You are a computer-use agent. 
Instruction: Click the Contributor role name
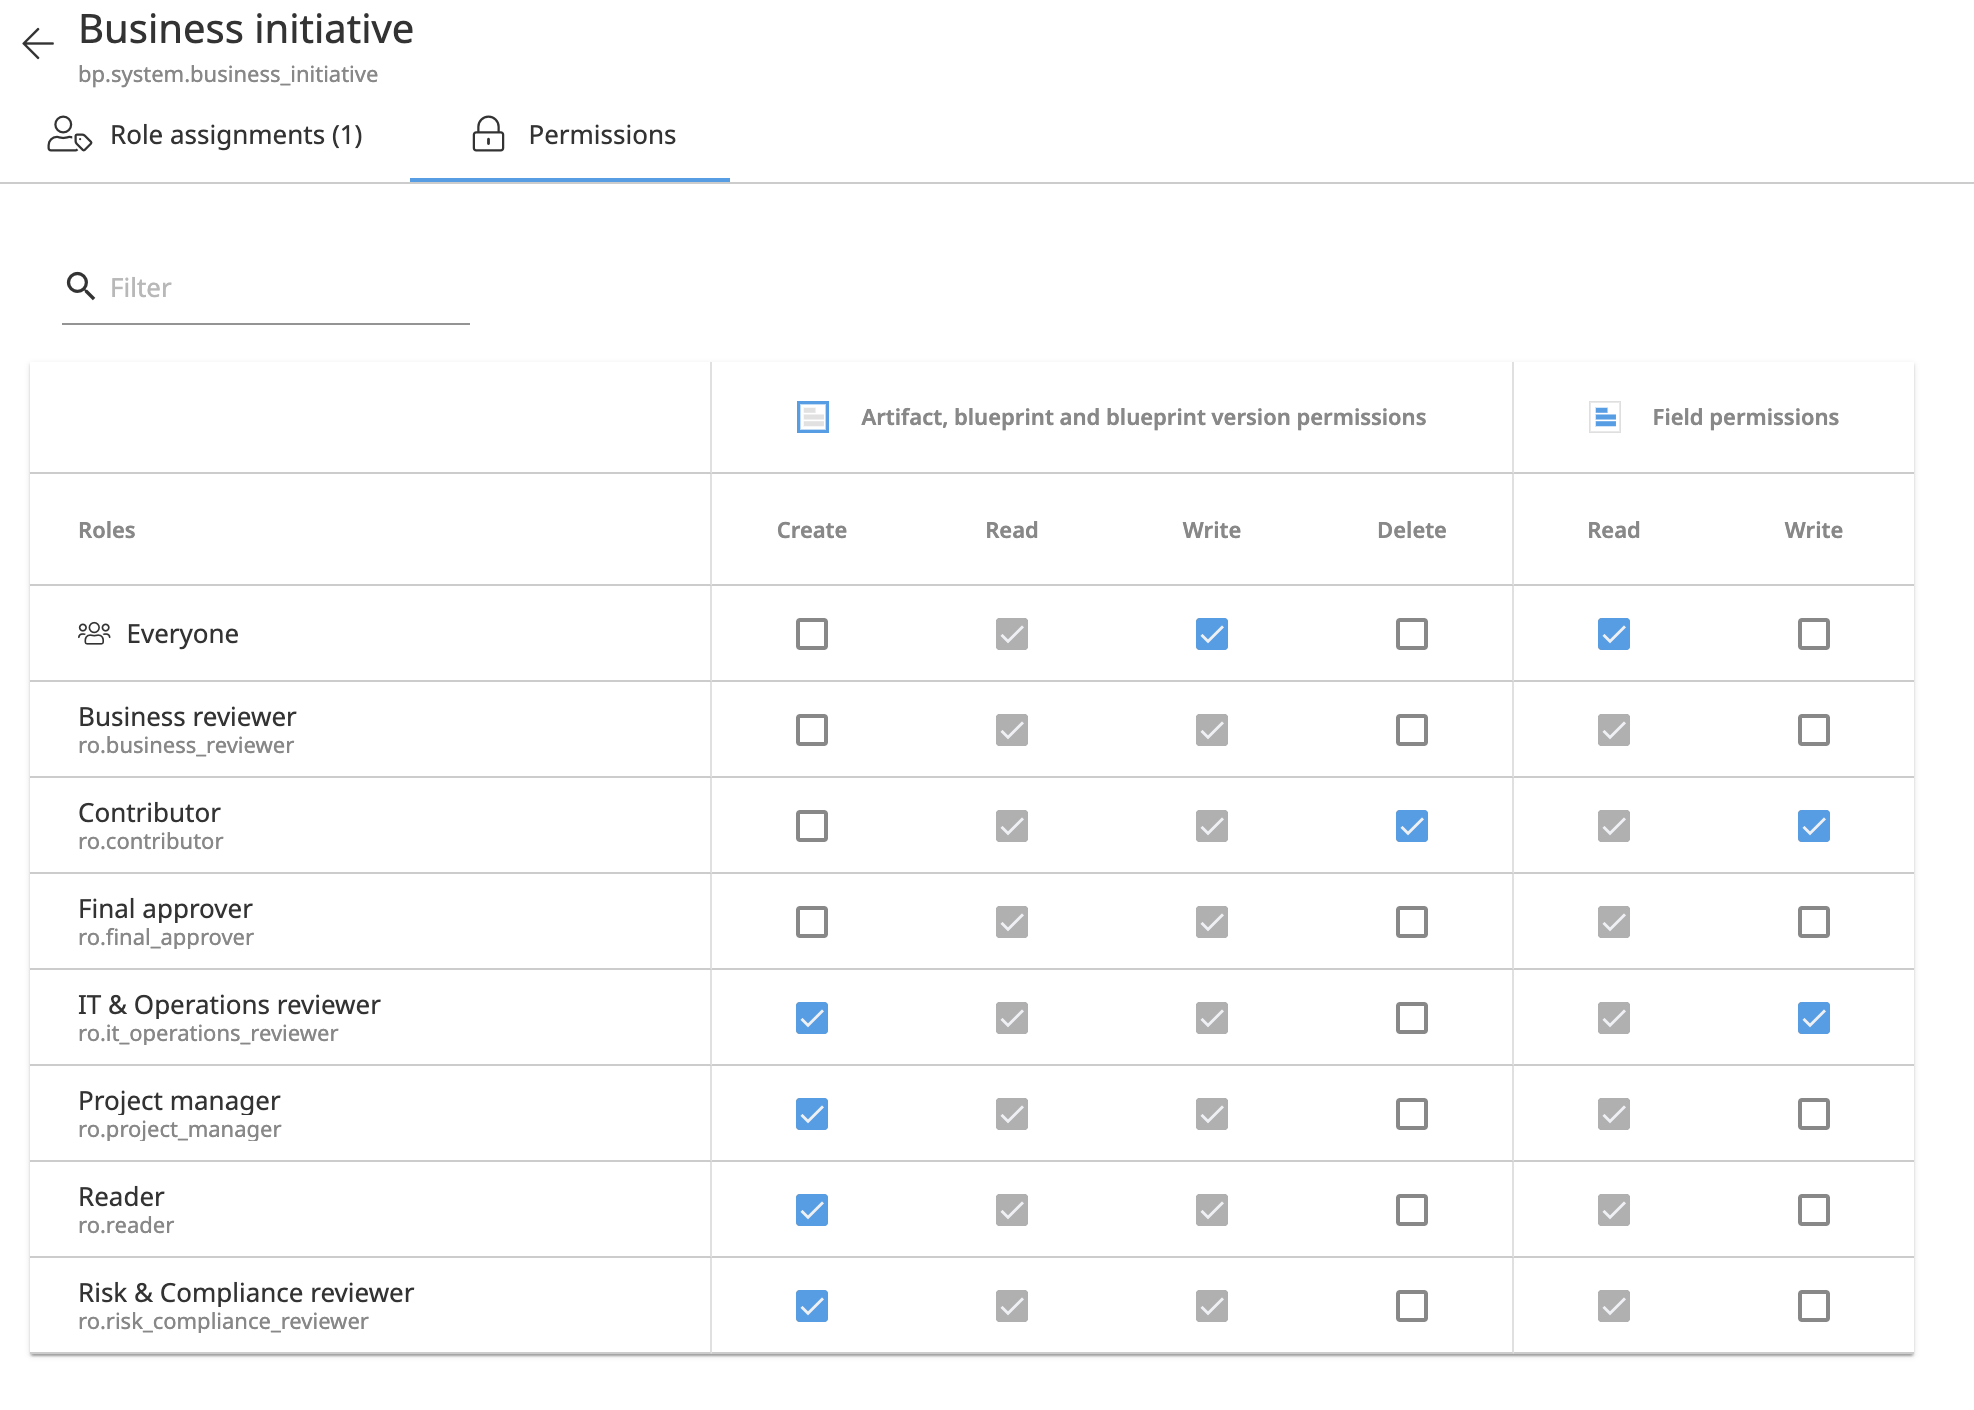pyautogui.click(x=149, y=813)
